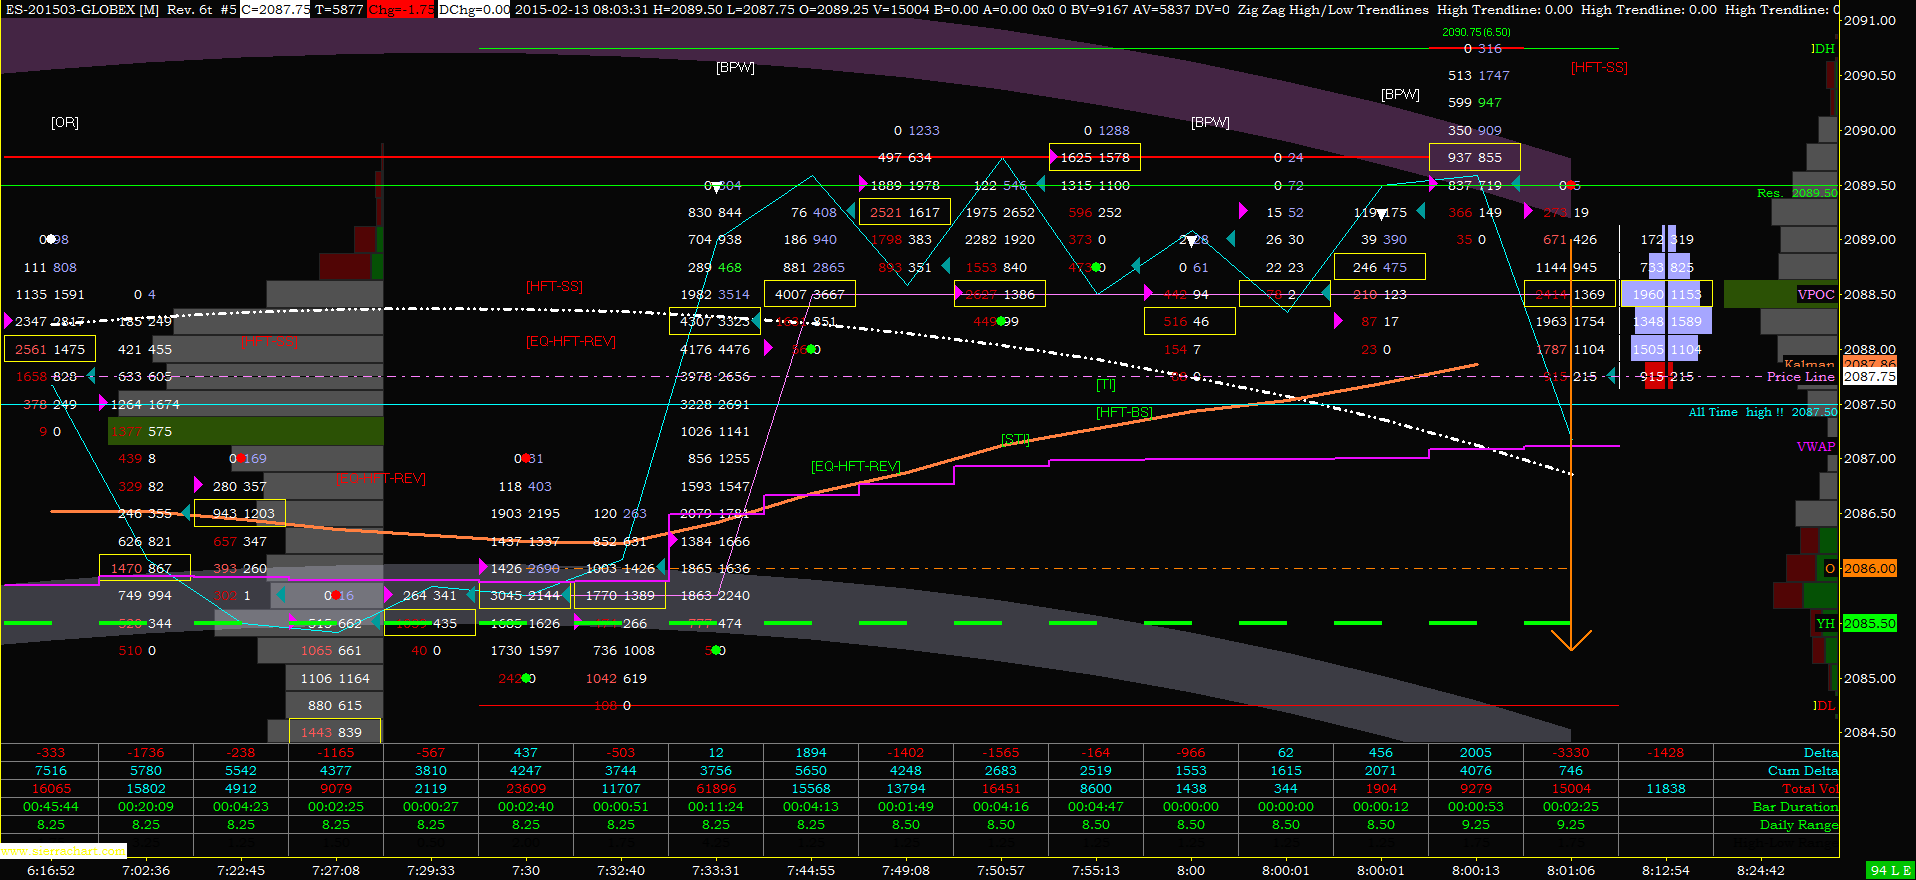
Task: Select the 2084.50 price axis label
Action: pyautogui.click(x=1870, y=732)
